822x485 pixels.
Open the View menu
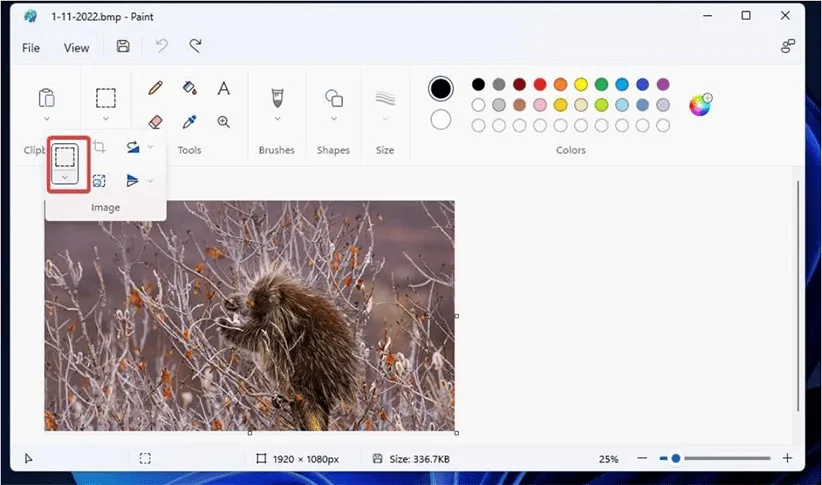tap(76, 47)
